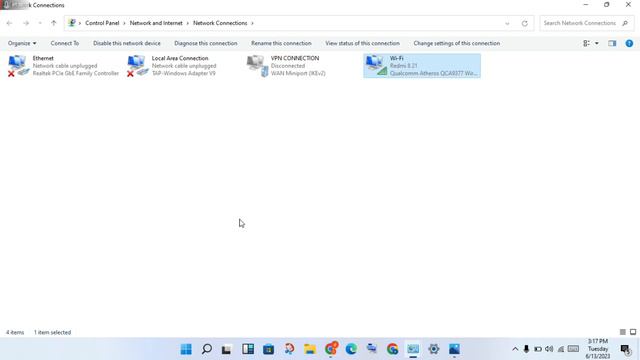640x360 pixels.
Task: Open the network icon in system tray
Action: pyautogui.click(x=561, y=349)
